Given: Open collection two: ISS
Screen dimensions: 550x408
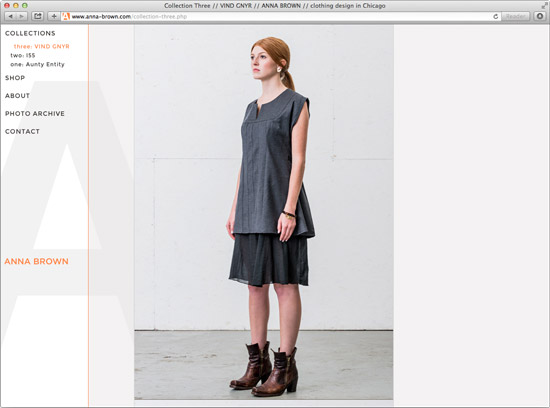Looking at the screenshot, I should click(23, 55).
